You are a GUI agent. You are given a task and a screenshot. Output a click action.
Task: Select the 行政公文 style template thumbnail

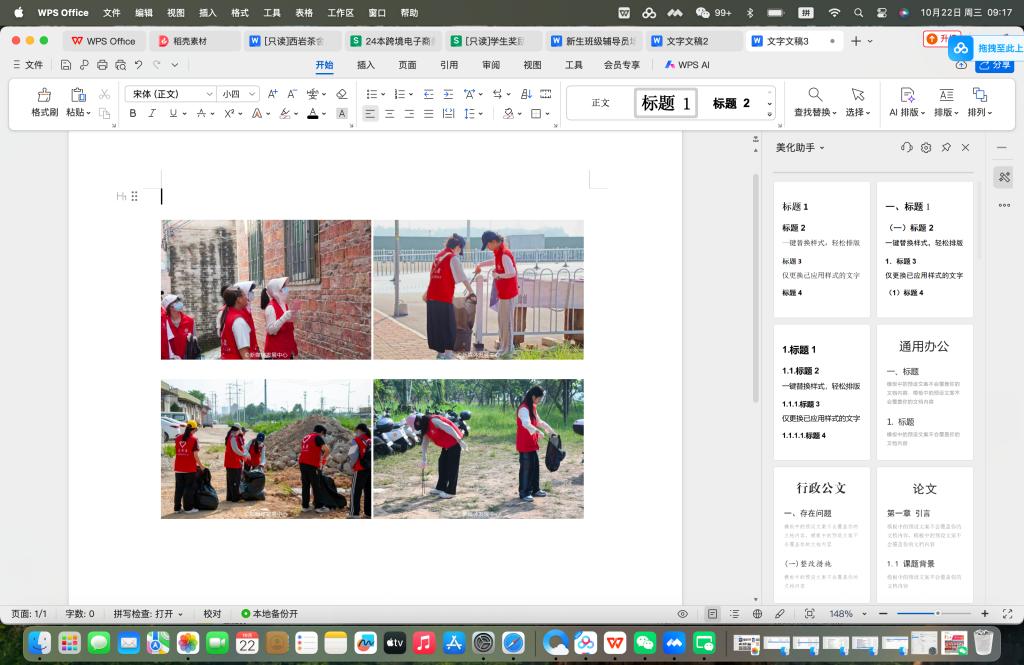[821, 535]
